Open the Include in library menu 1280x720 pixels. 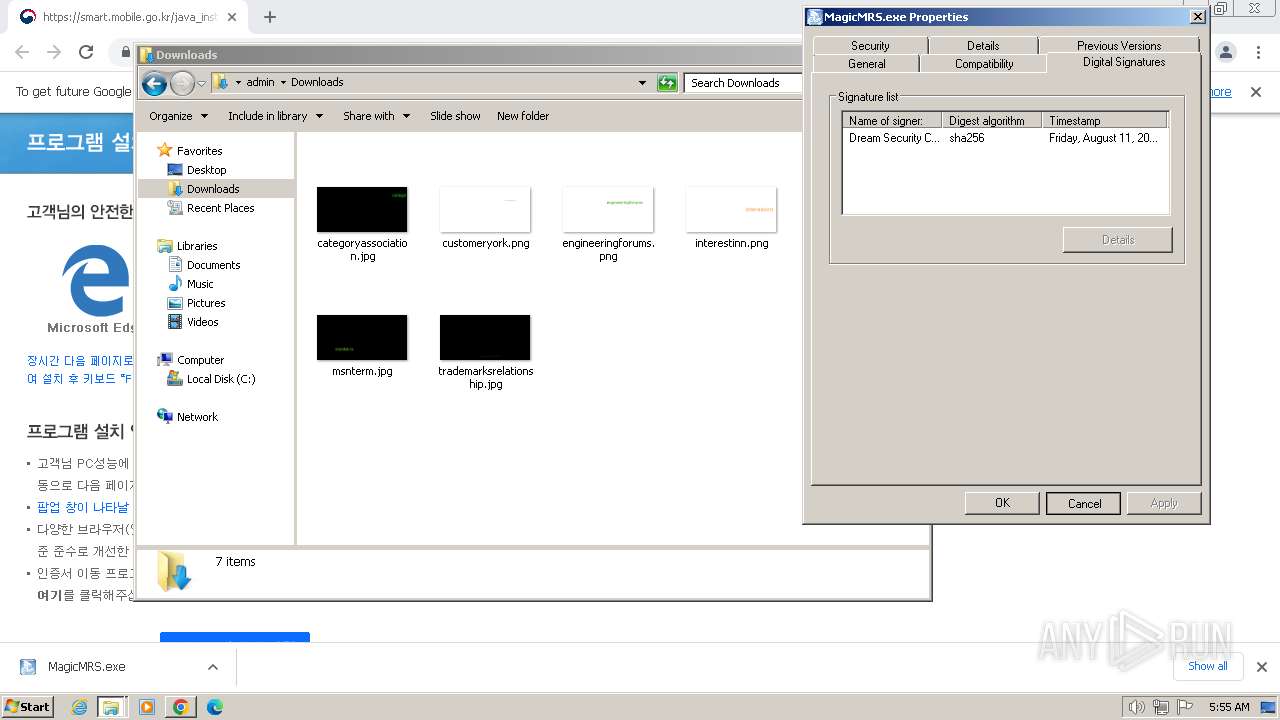point(275,116)
